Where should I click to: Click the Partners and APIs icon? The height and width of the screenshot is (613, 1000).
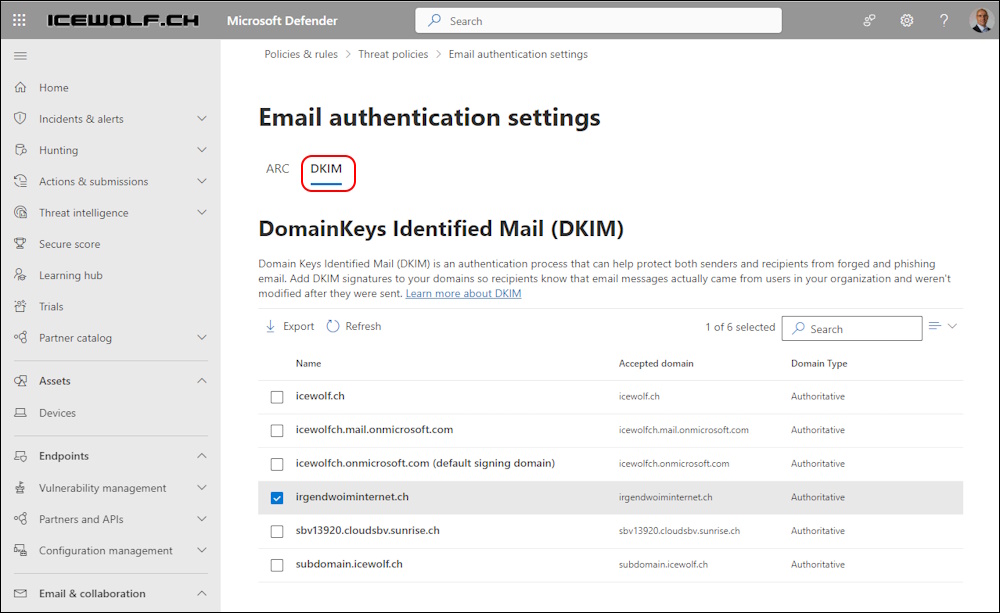[20, 519]
